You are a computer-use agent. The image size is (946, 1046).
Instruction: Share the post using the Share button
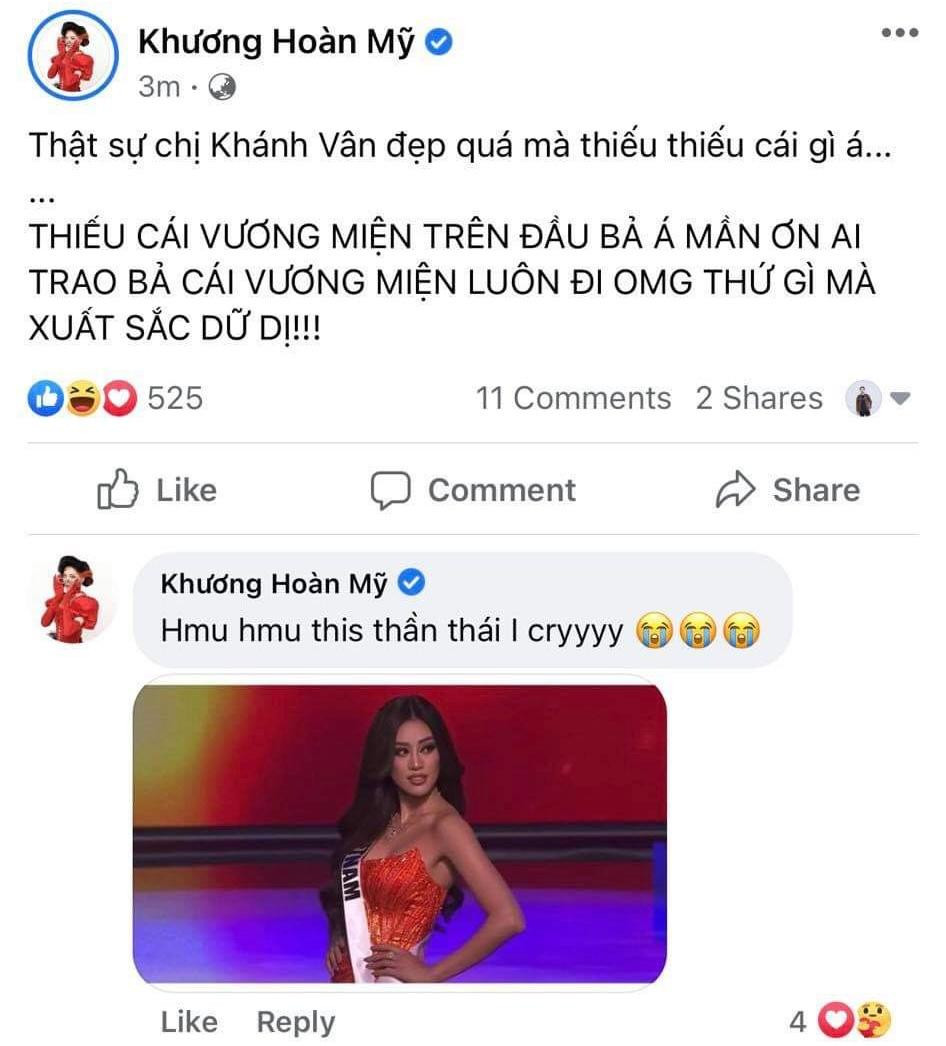tap(788, 490)
